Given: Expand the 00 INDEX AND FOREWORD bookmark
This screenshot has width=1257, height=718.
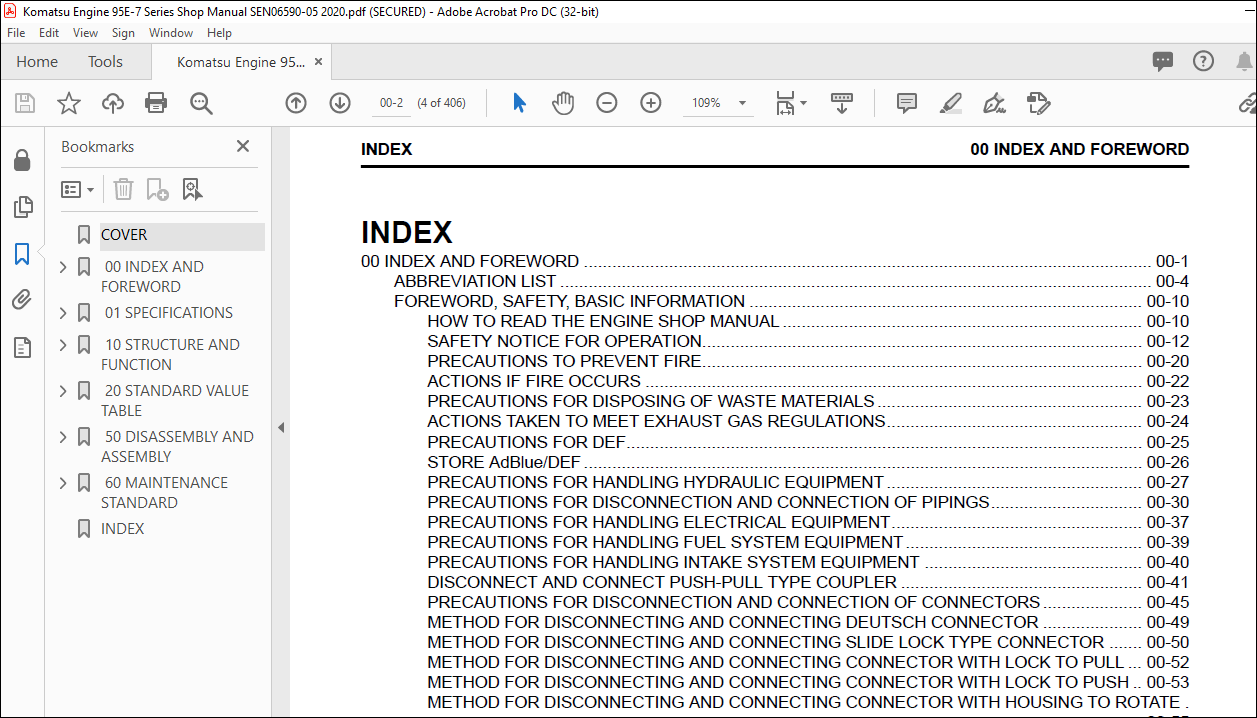Looking at the screenshot, I should (64, 267).
